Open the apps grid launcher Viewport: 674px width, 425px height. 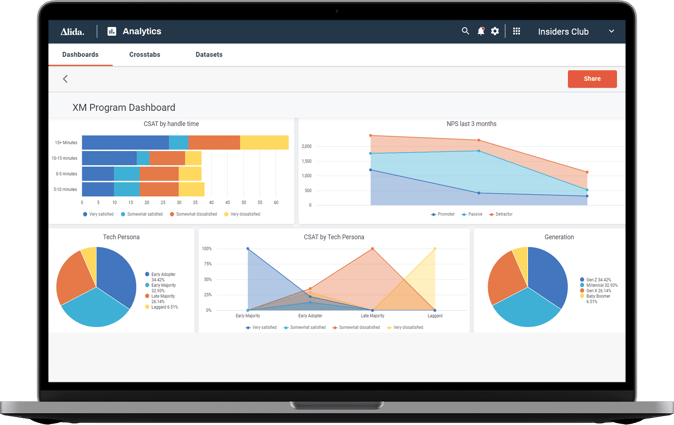pyautogui.click(x=516, y=31)
